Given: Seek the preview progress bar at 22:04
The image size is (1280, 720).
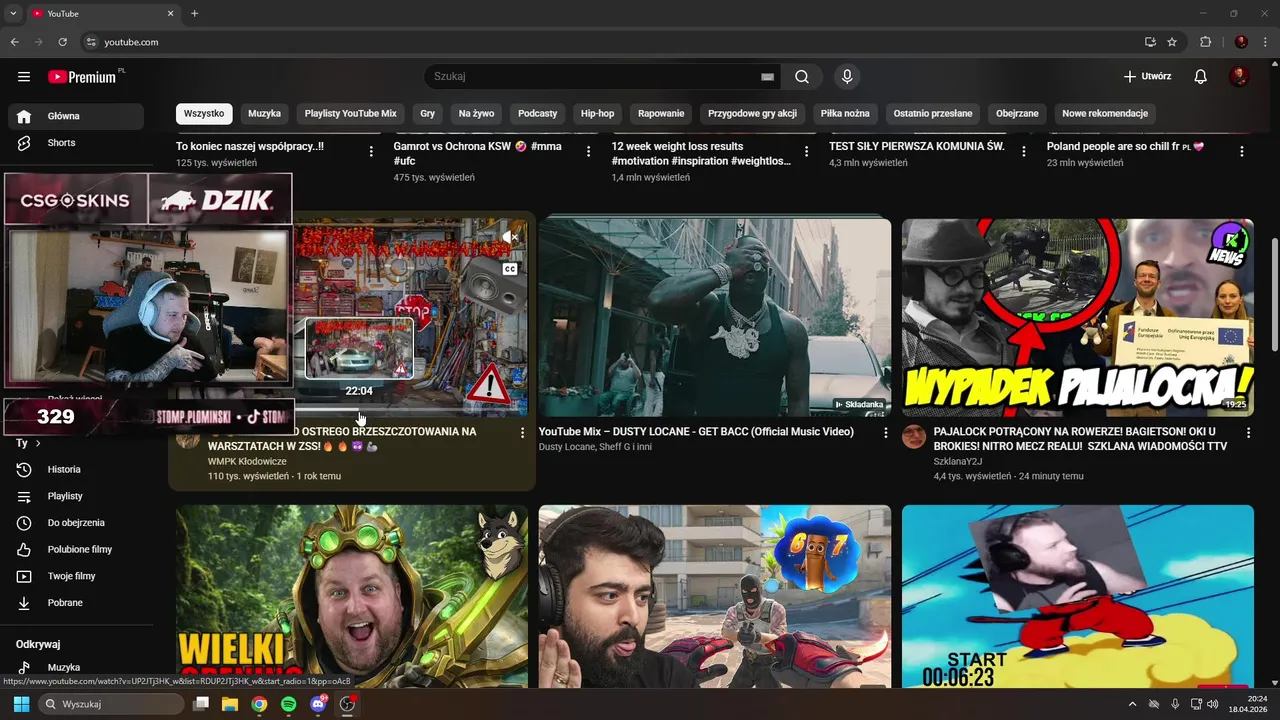Looking at the screenshot, I should pos(360,413).
